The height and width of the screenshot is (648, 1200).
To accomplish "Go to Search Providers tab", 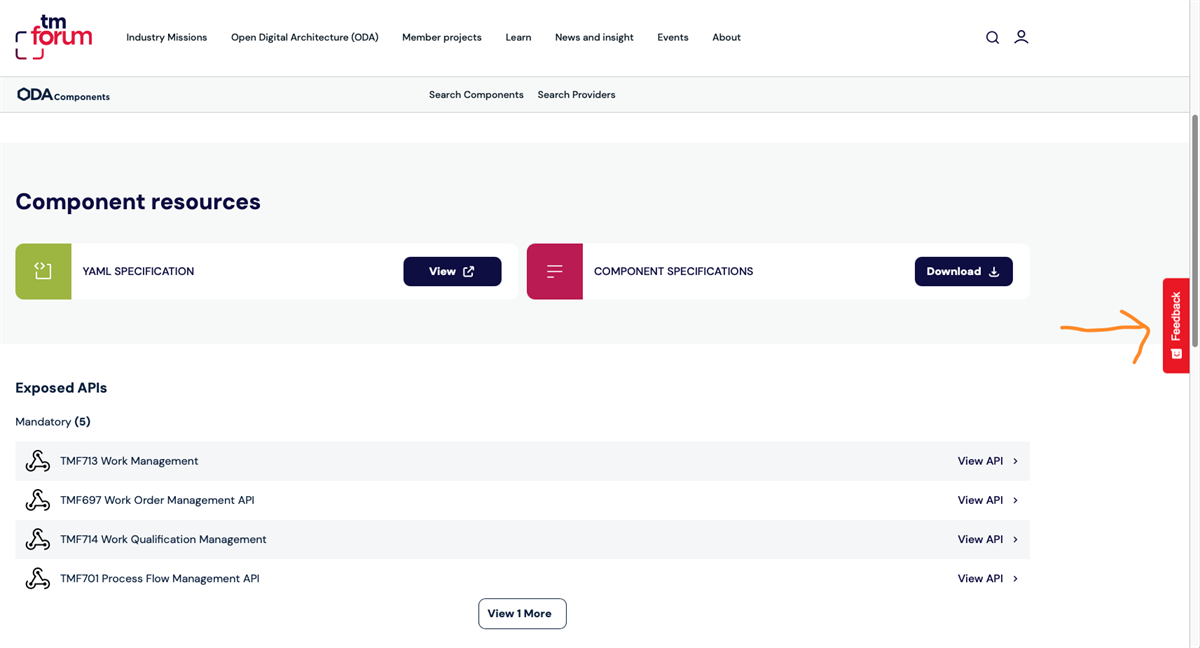I will coord(576,95).
